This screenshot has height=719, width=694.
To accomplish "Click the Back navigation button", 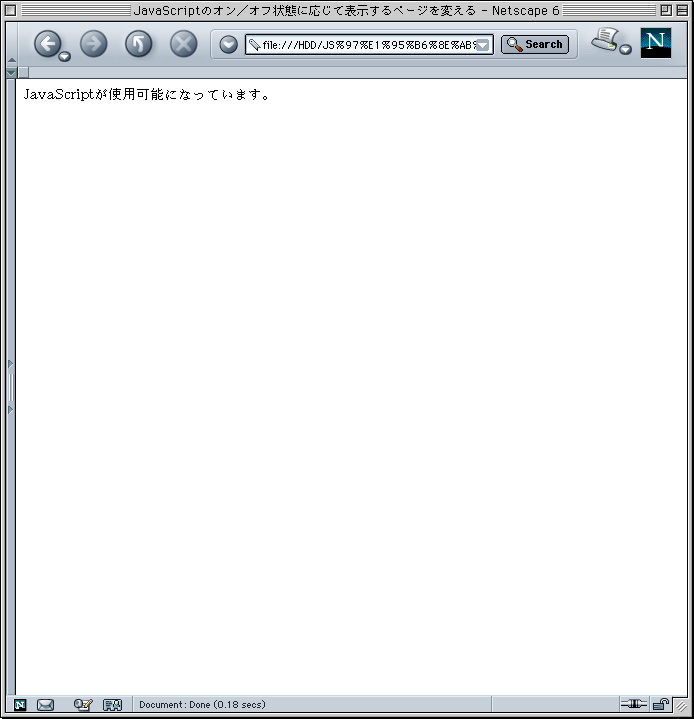I will pyautogui.click(x=47, y=43).
